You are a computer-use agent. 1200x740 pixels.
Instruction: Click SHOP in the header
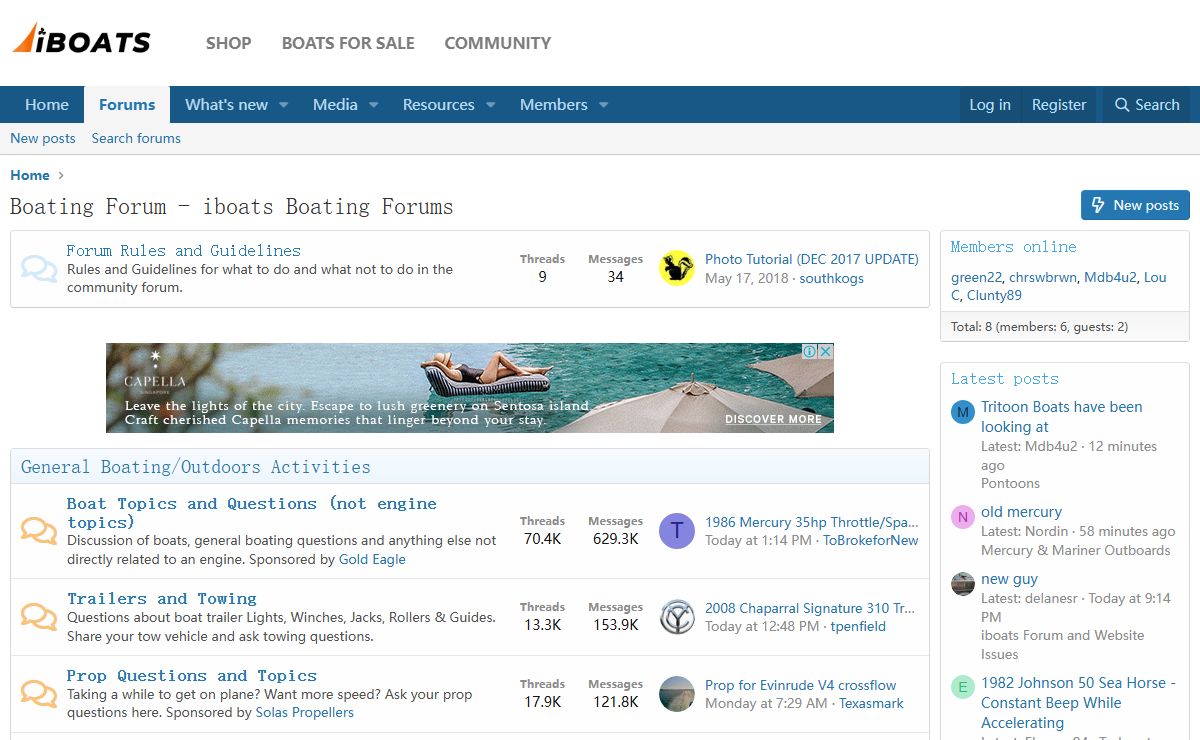(228, 43)
